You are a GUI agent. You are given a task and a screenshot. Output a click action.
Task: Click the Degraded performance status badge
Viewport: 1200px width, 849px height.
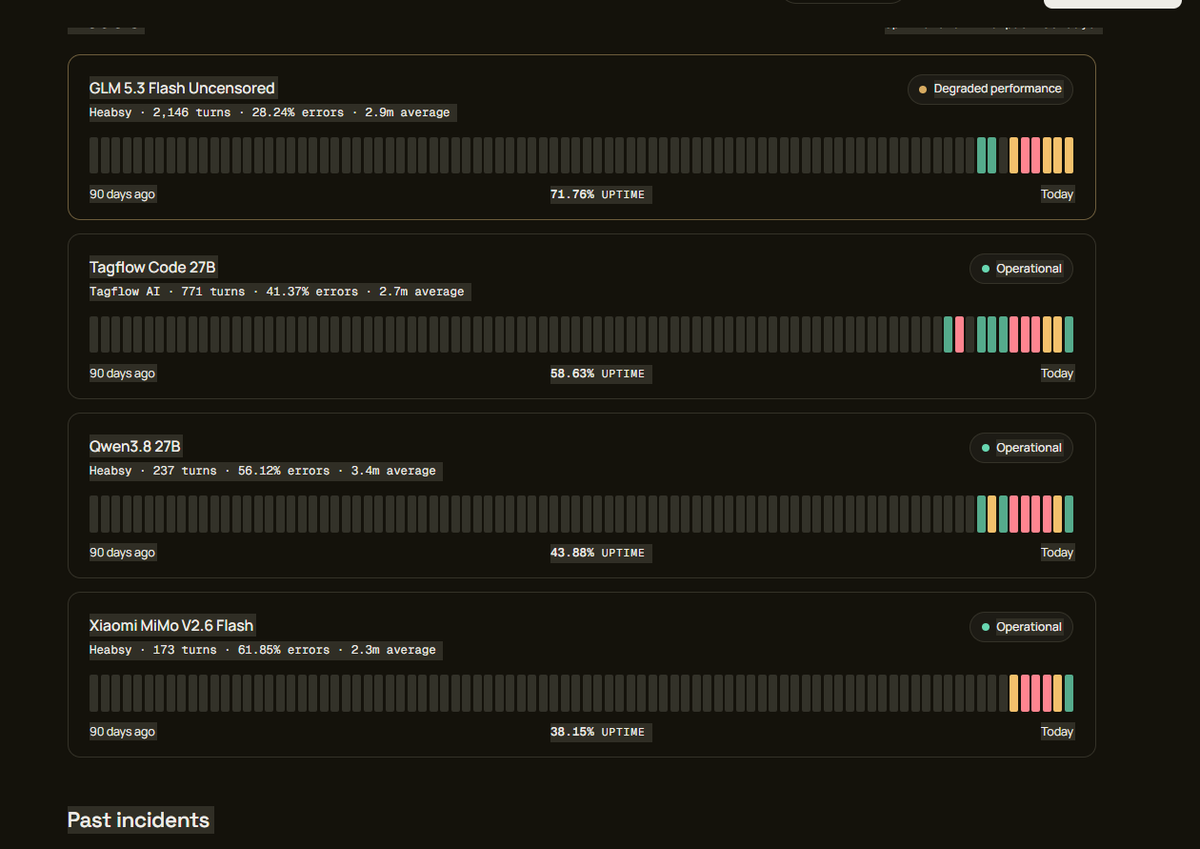[x=990, y=89]
